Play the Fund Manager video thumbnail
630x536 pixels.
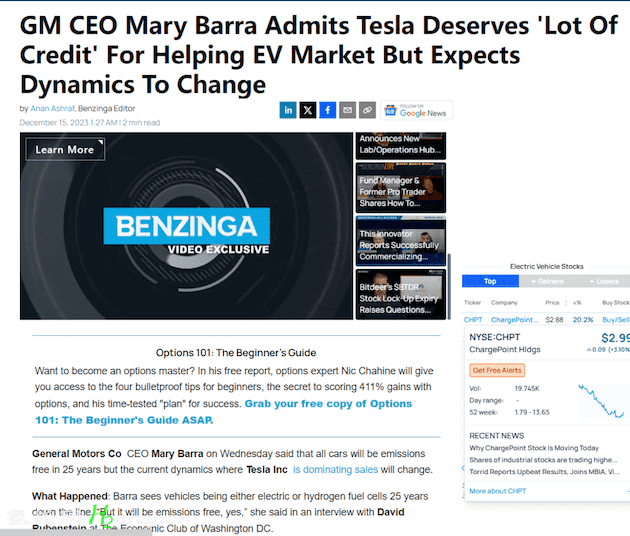click(x=401, y=188)
